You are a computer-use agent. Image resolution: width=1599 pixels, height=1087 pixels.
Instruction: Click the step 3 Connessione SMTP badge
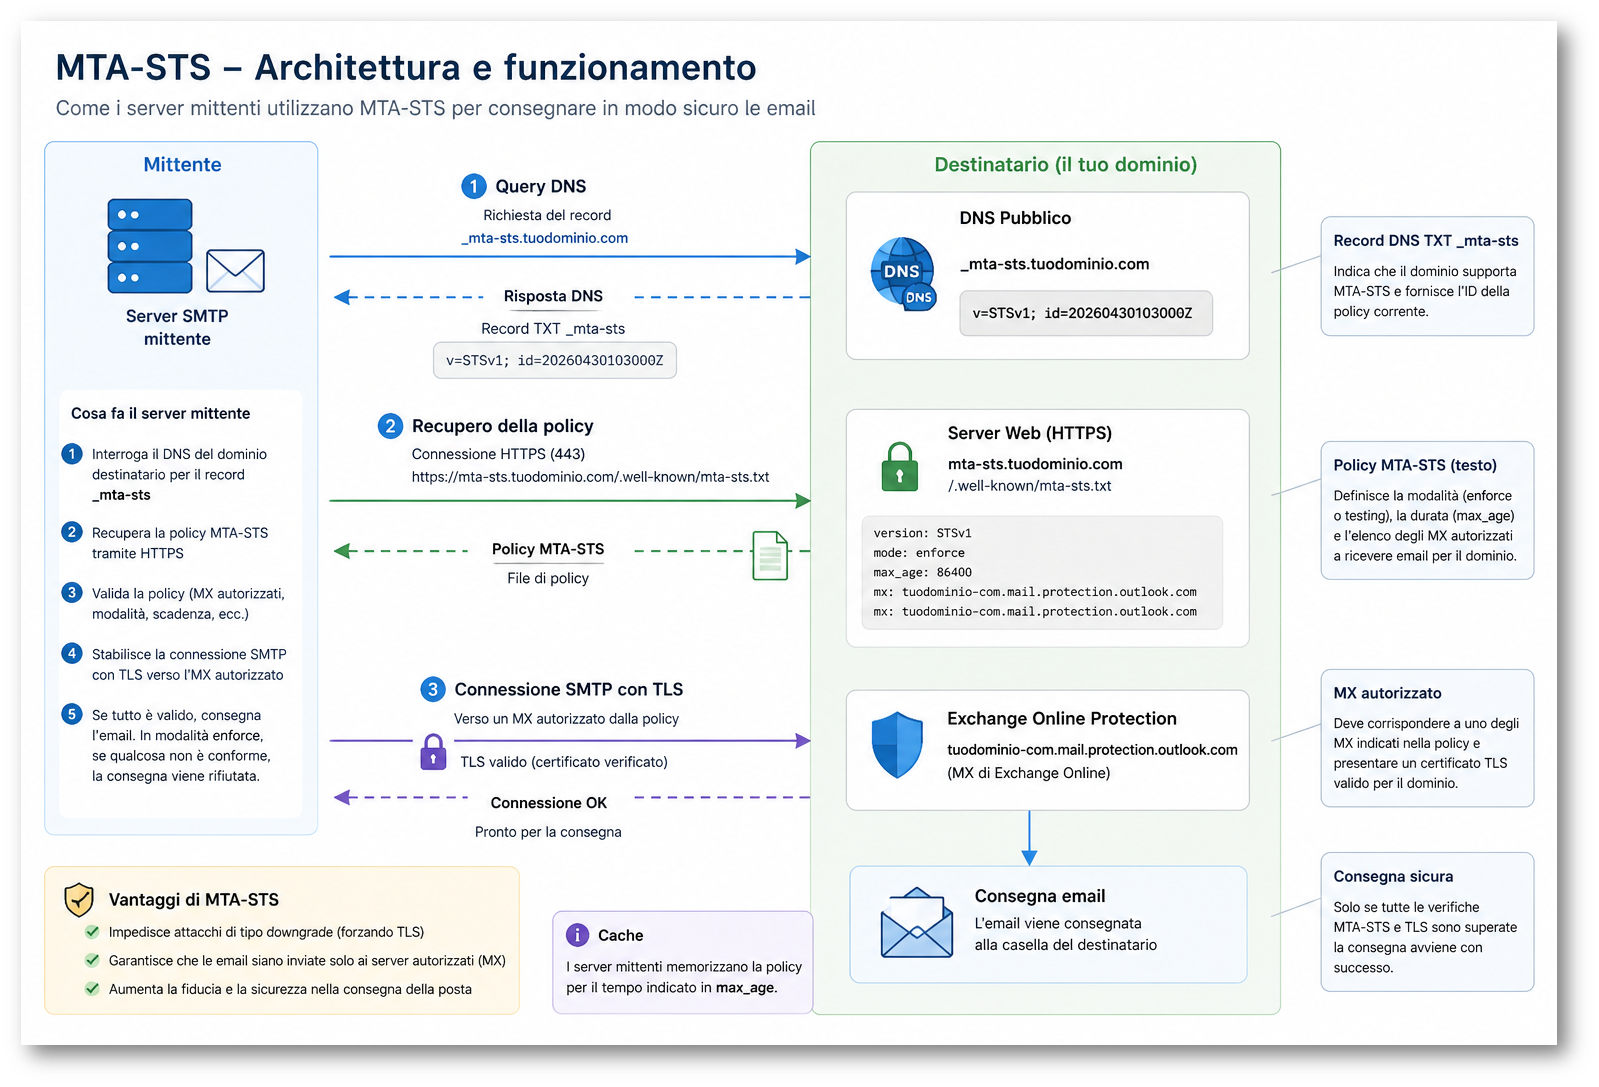coord(432,689)
